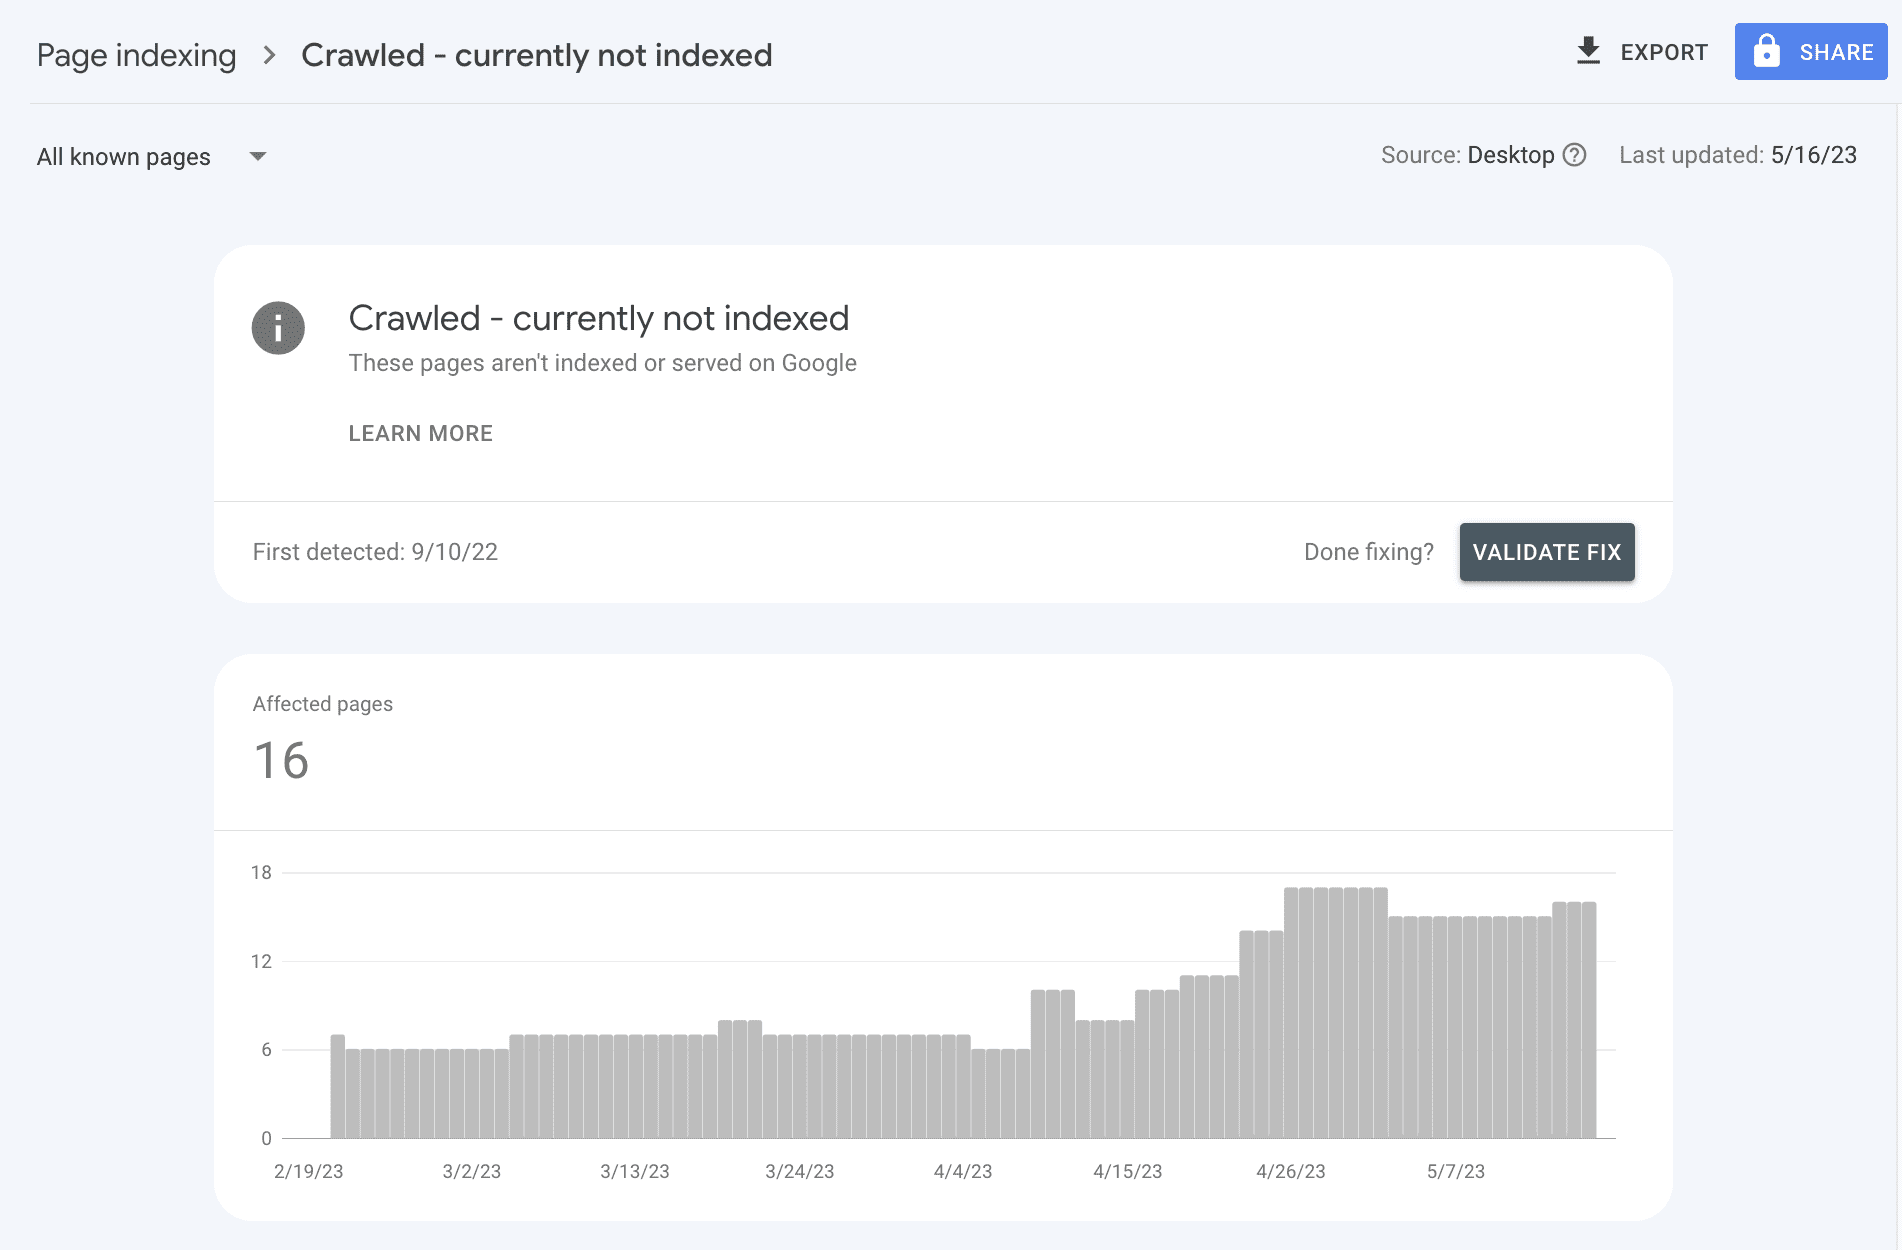Click the Export download icon

pyautogui.click(x=1589, y=51)
